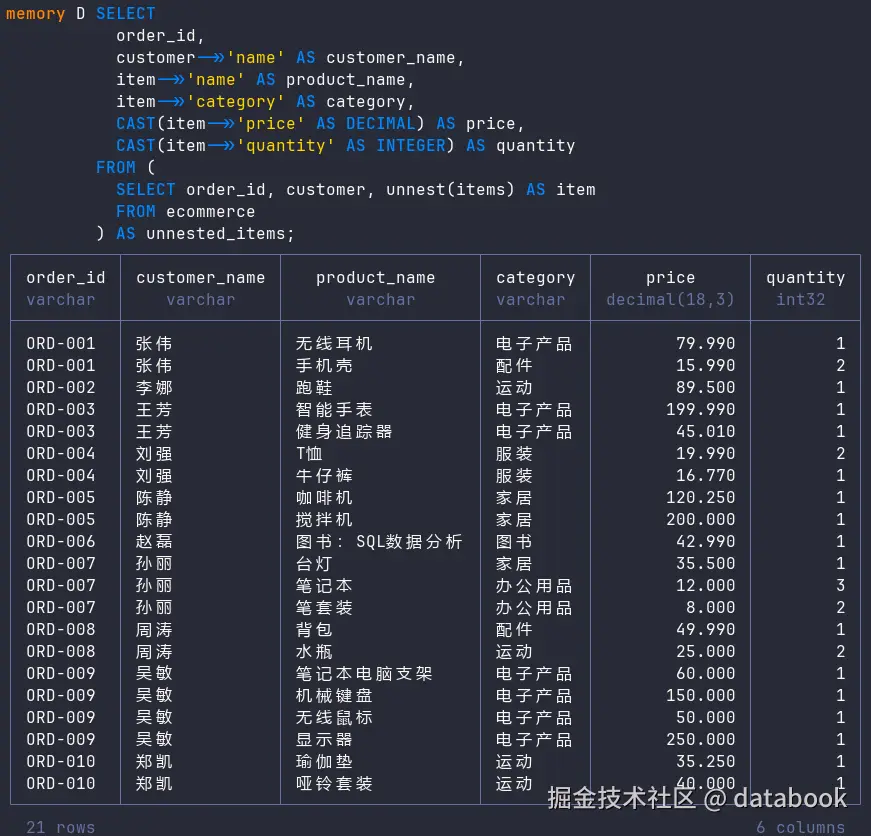The width and height of the screenshot is (871, 836).
Task: Click the first SELECT keyword
Action: point(126,13)
